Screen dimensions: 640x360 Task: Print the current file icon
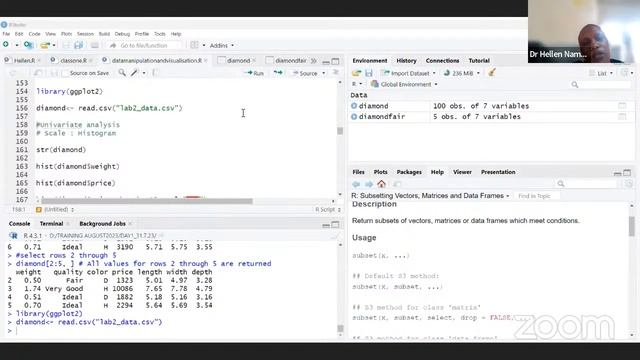point(94,45)
